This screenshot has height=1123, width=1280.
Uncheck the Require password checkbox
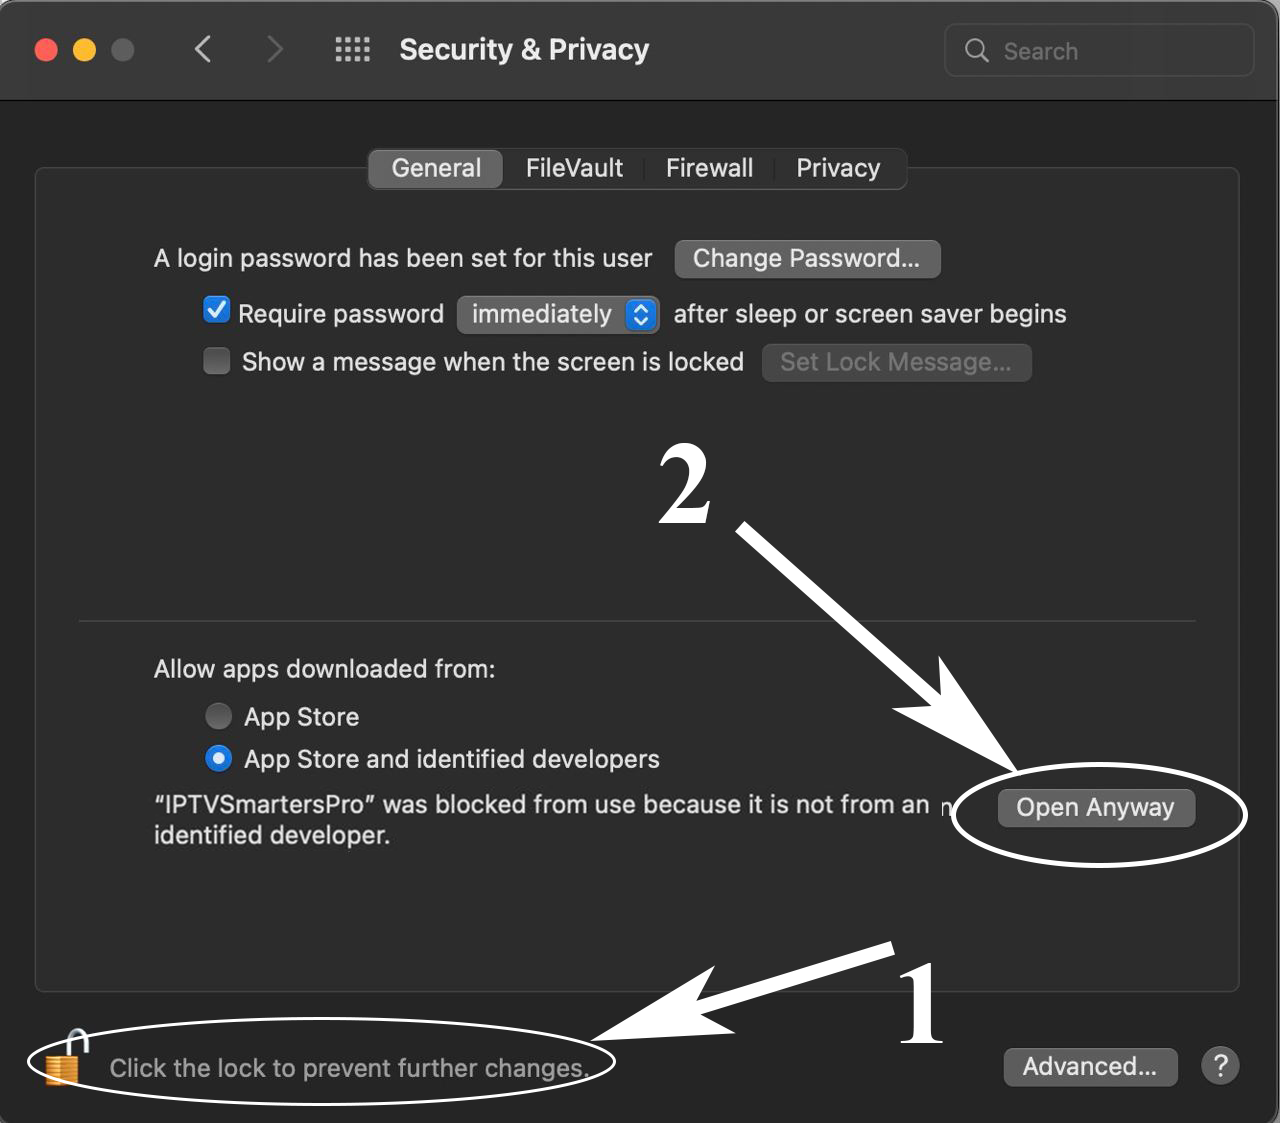[x=216, y=311]
